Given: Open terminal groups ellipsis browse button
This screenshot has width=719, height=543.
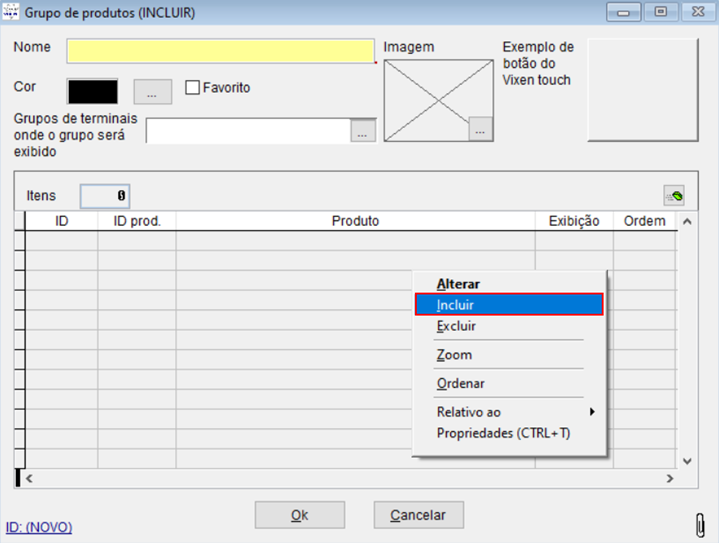Looking at the screenshot, I should point(363,131).
